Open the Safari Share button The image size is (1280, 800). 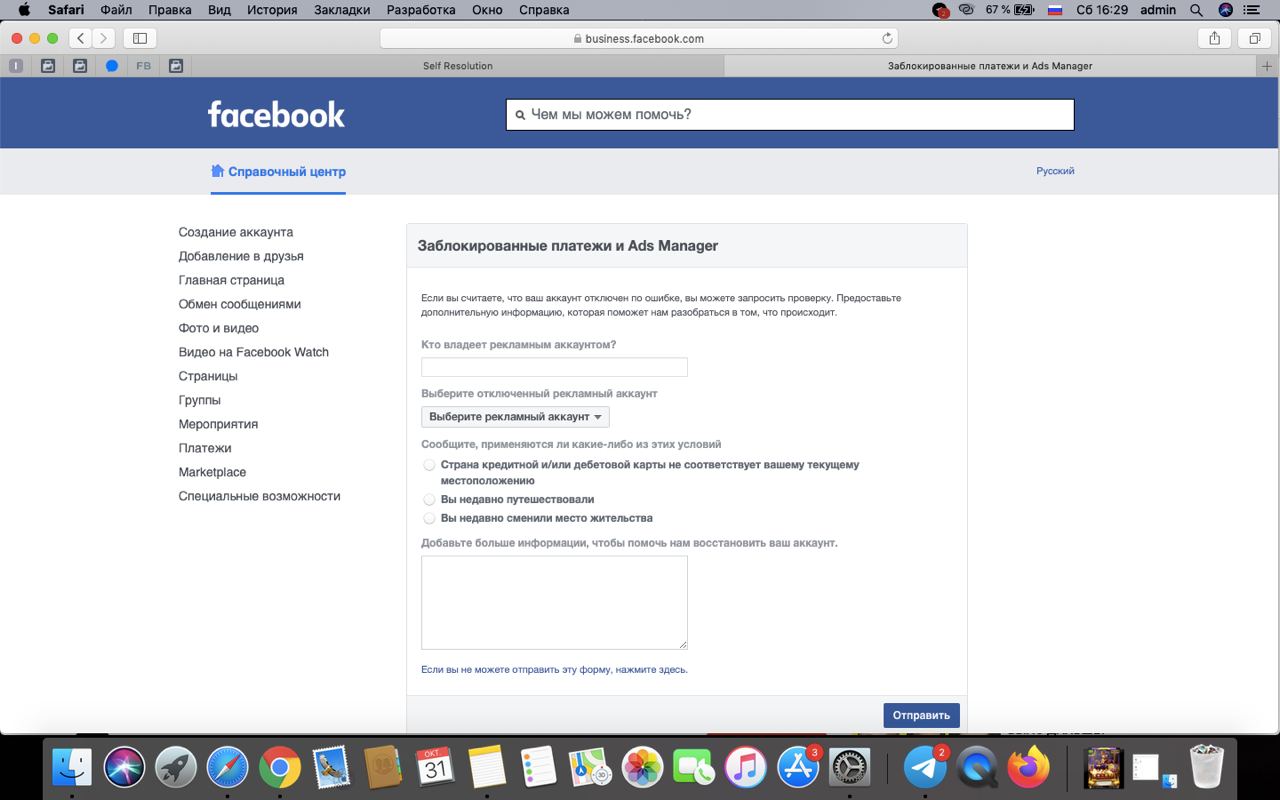1214,38
